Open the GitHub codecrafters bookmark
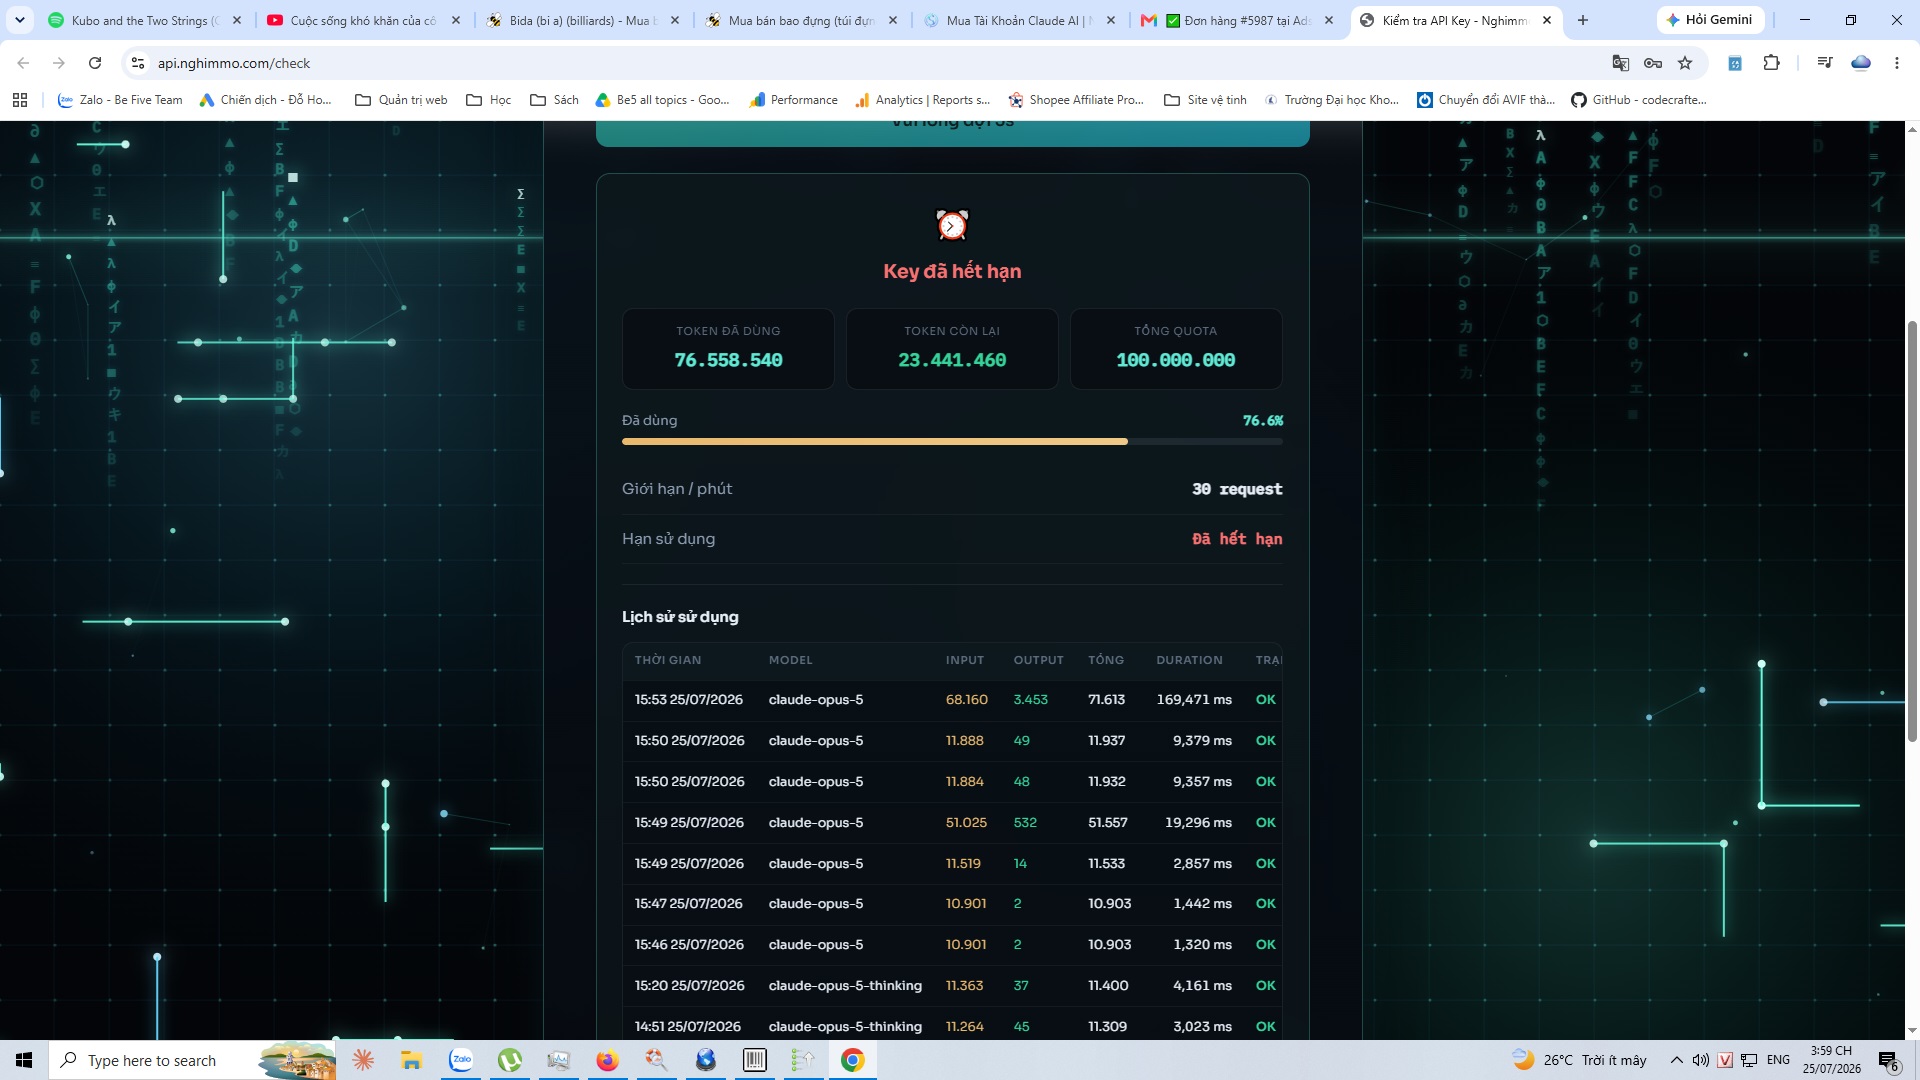The height and width of the screenshot is (1080, 1920). (1639, 100)
